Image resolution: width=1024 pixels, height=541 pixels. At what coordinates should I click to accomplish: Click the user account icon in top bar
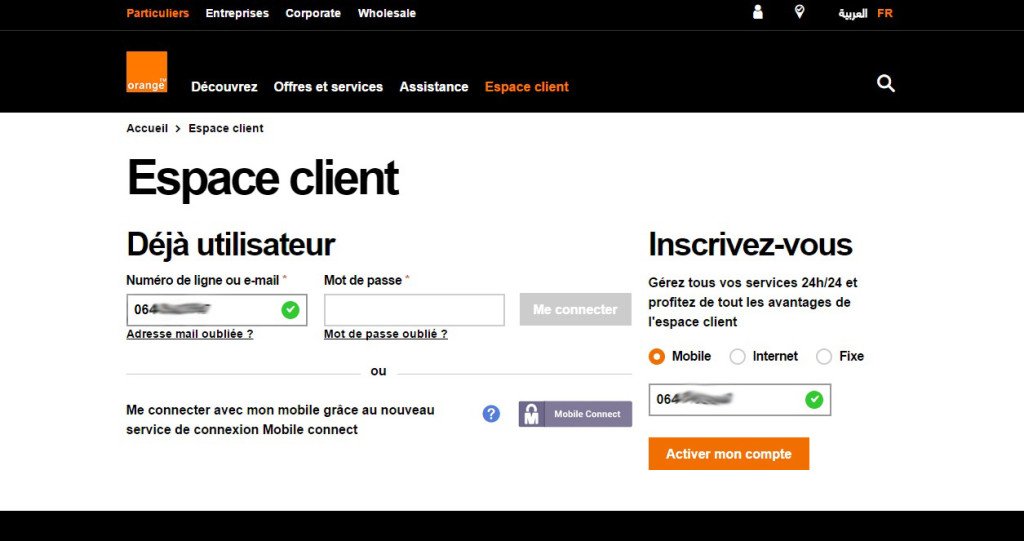coord(758,12)
